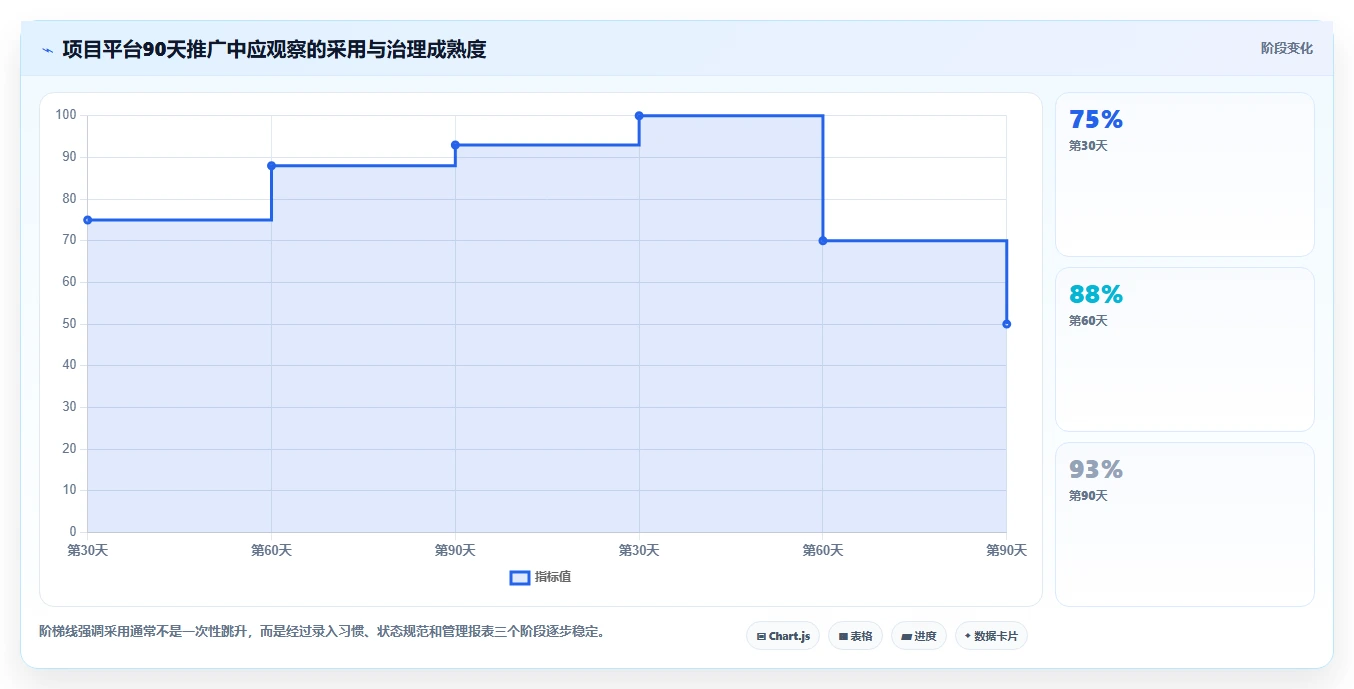Click the y-axis label 40

pyautogui.click(x=69, y=365)
